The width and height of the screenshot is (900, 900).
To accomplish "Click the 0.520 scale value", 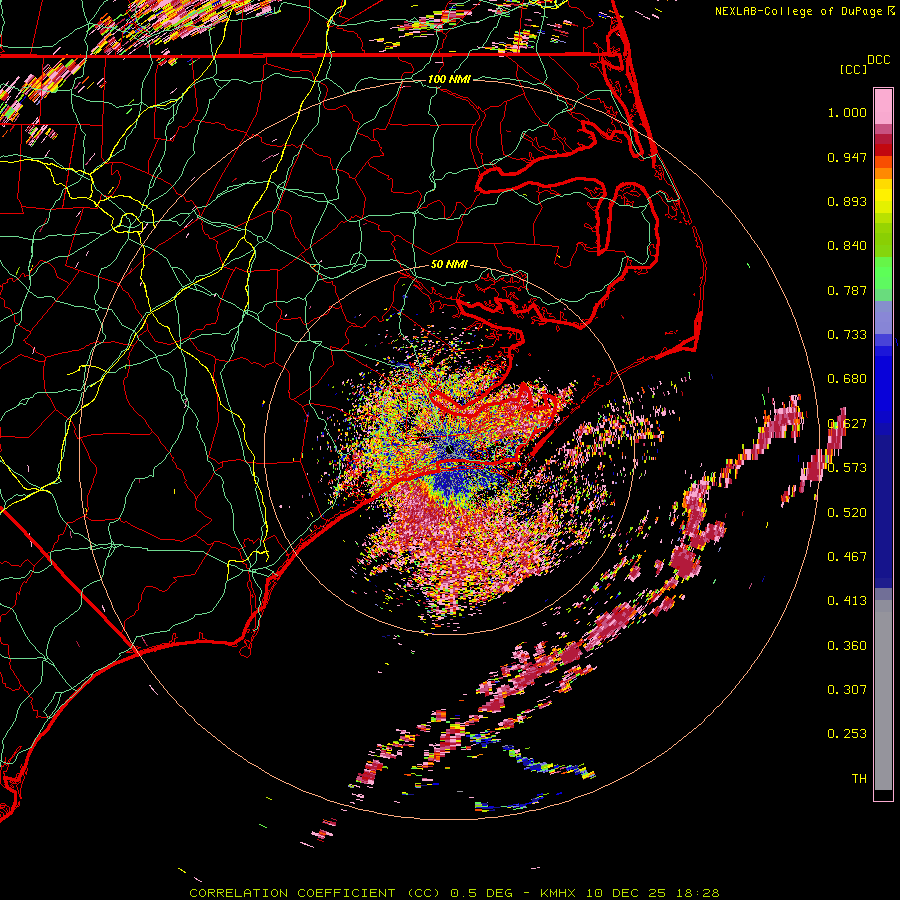I will coord(847,513).
